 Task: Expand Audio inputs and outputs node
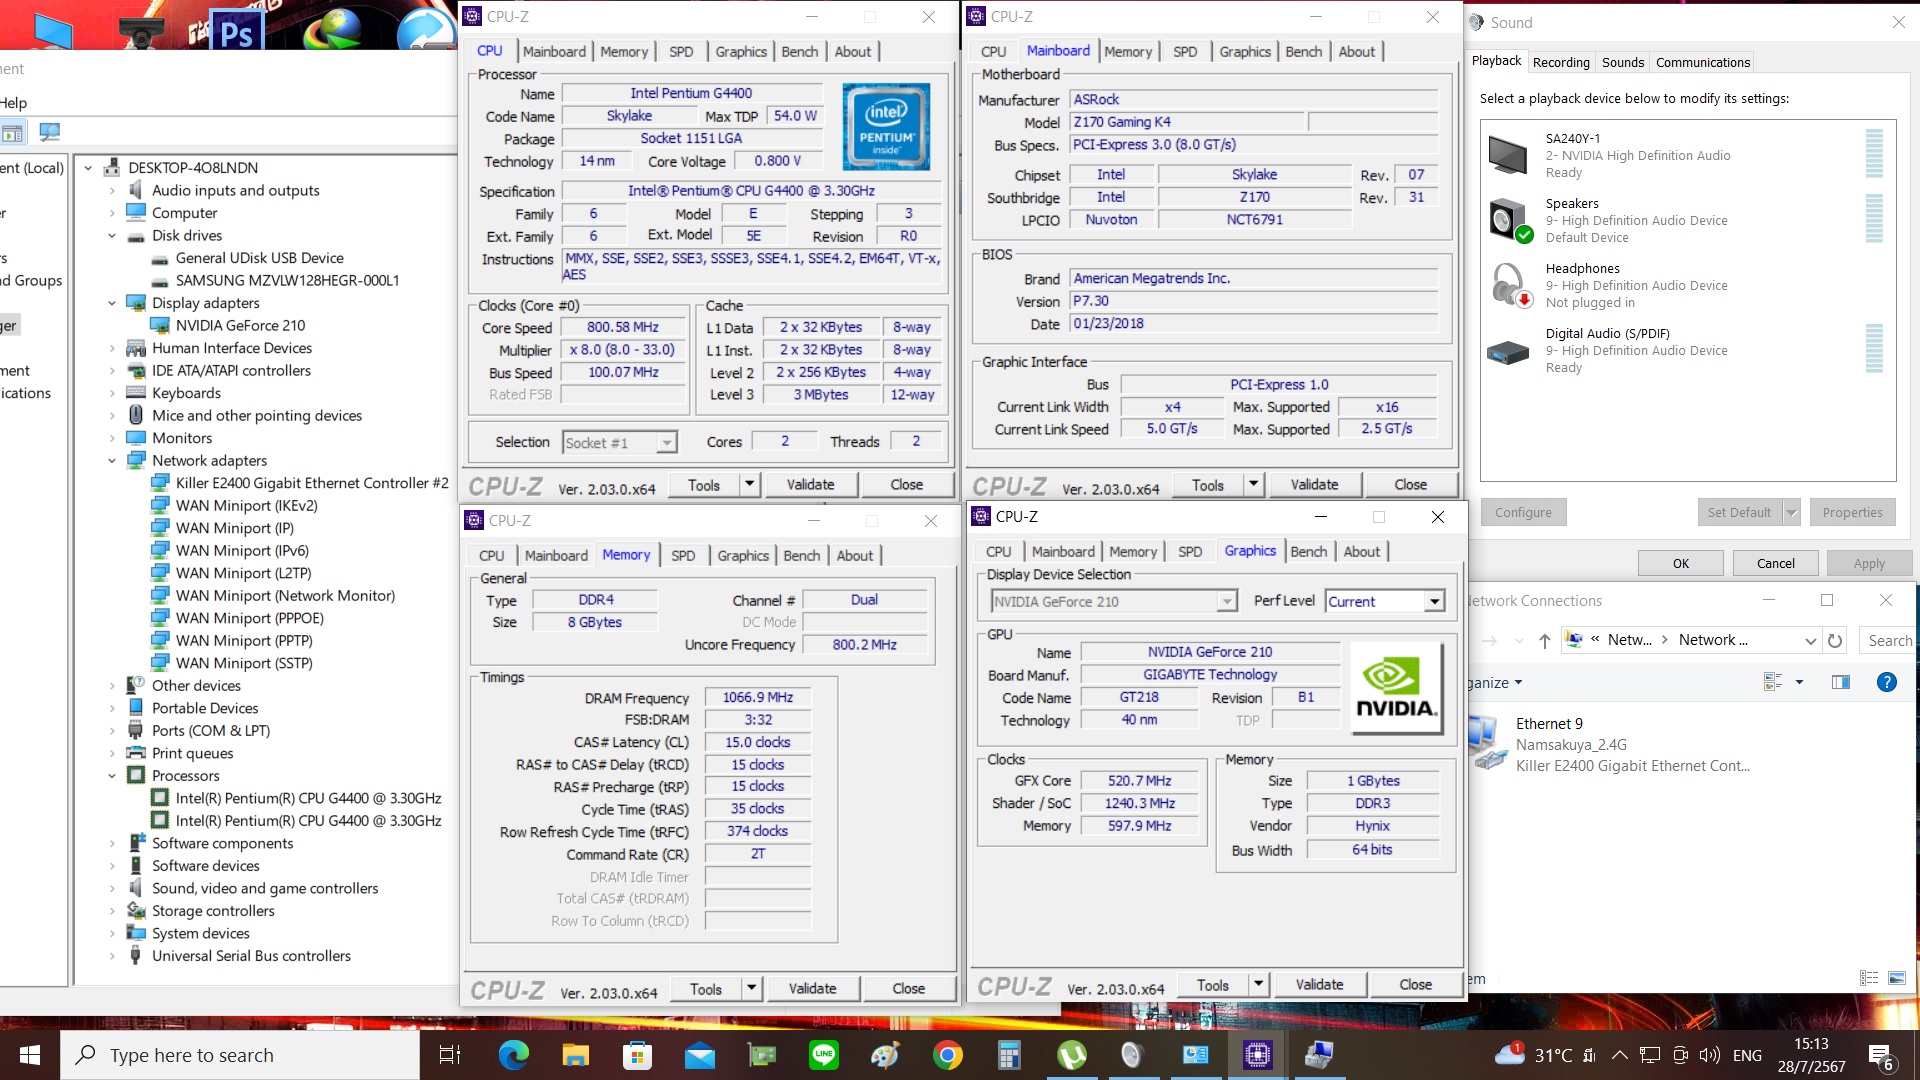(x=111, y=191)
